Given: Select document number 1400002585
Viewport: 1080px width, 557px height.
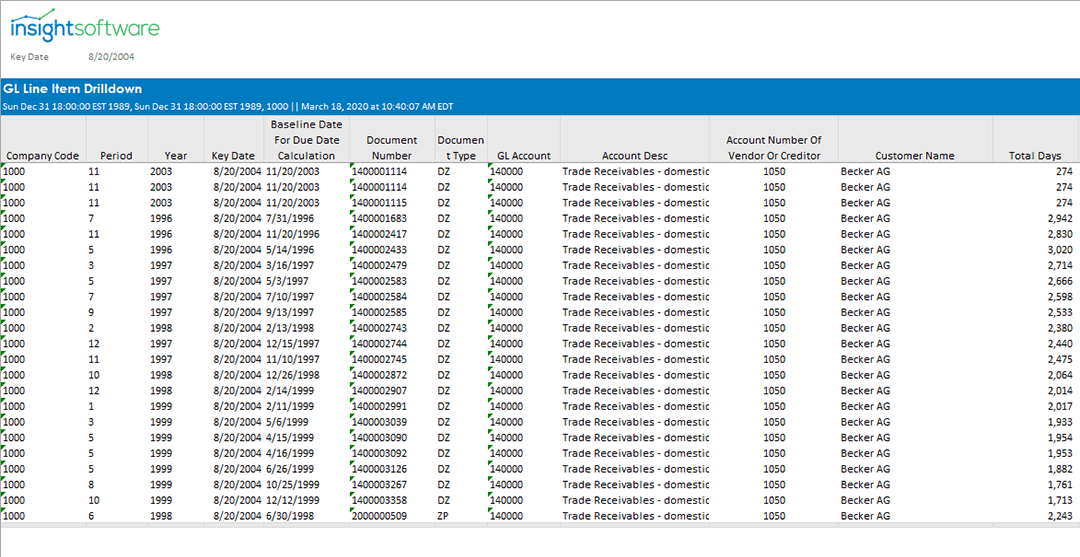Looking at the screenshot, I should pos(380,313).
